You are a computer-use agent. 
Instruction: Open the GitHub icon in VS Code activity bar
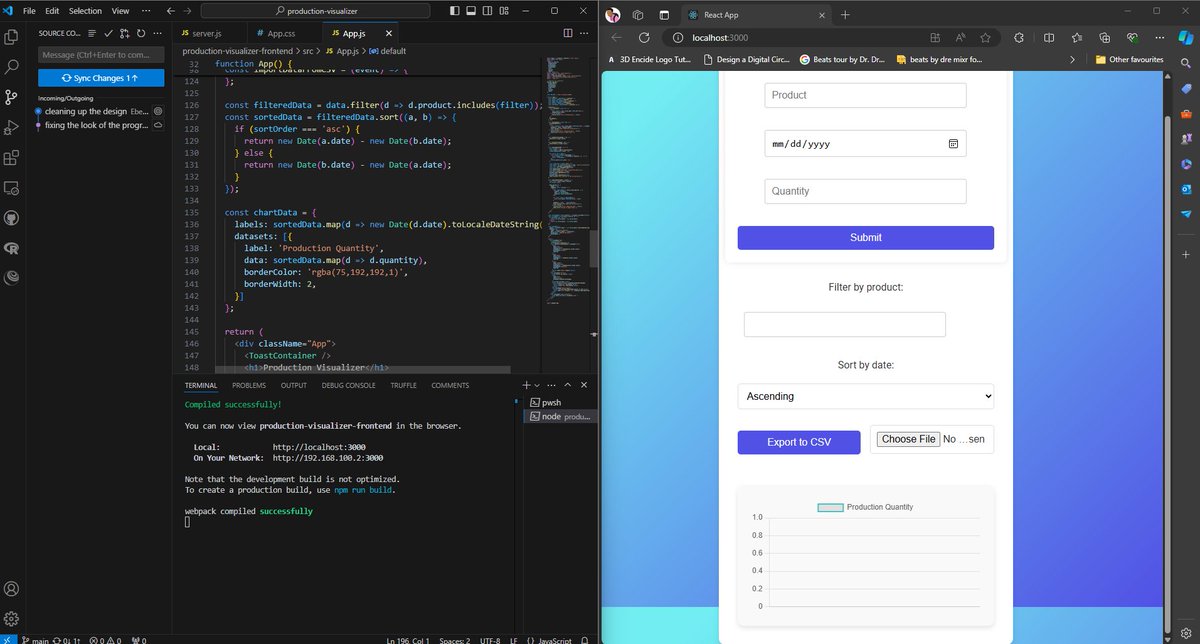coord(12,218)
